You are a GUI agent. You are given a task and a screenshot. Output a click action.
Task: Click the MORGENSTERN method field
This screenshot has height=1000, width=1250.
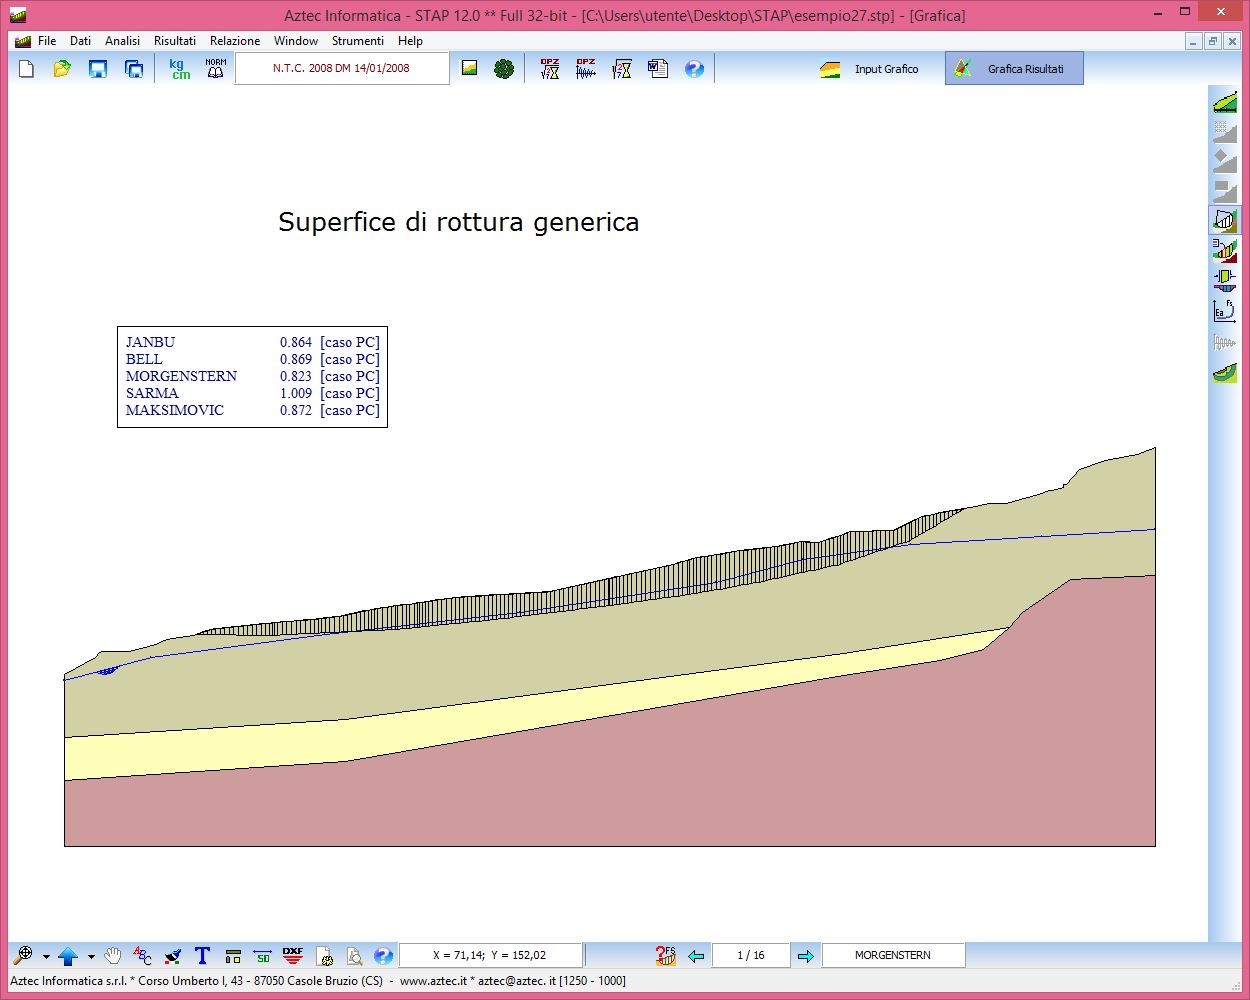893,956
